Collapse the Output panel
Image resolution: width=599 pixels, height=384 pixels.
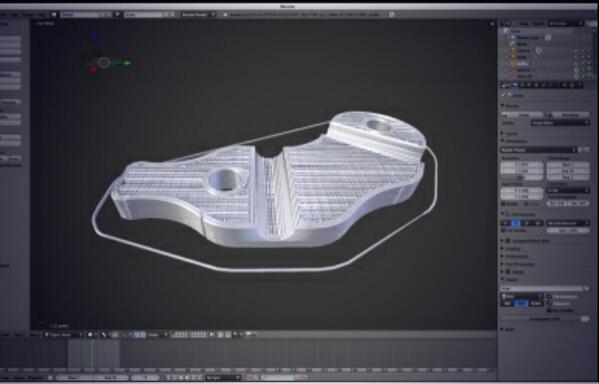point(510,280)
